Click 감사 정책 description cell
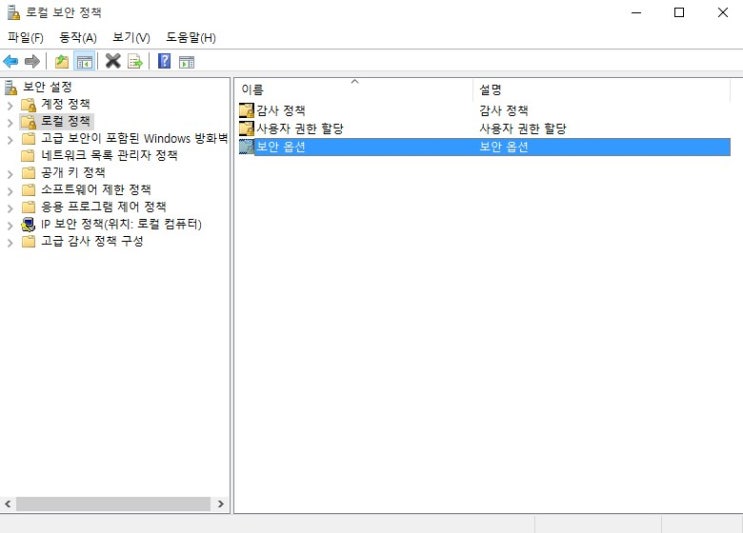Image resolution: width=743 pixels, height=533 pixels. 503,110
